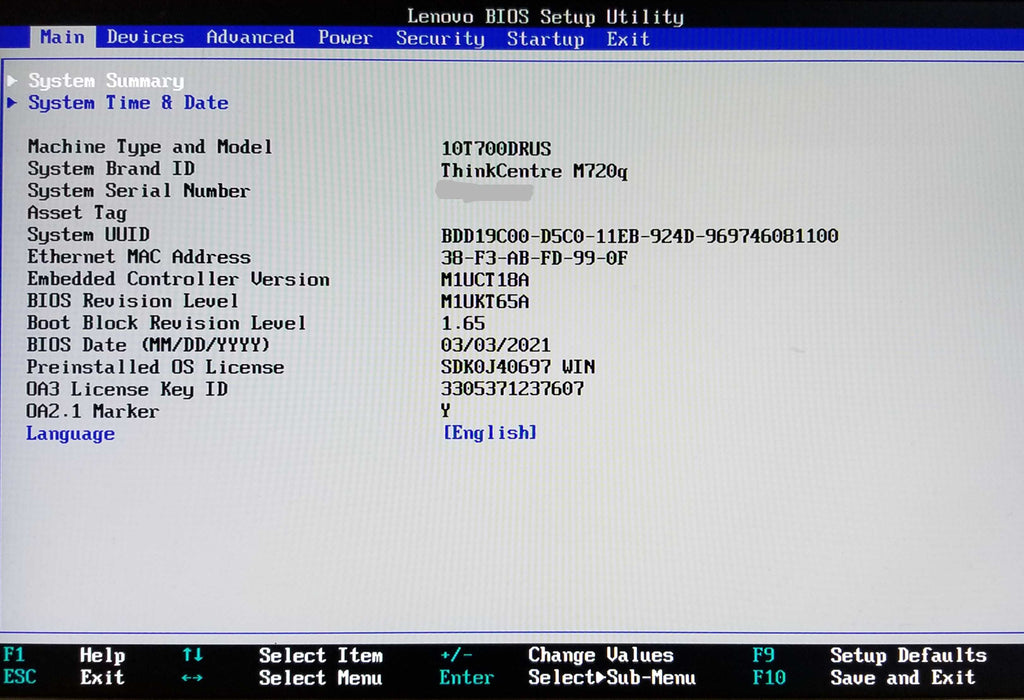Image resolution: width=1024 pixels, height=700 pixels.
Task: Click the Machine Type and Model label
Action: pyautogui.click(x=150, y=147)
